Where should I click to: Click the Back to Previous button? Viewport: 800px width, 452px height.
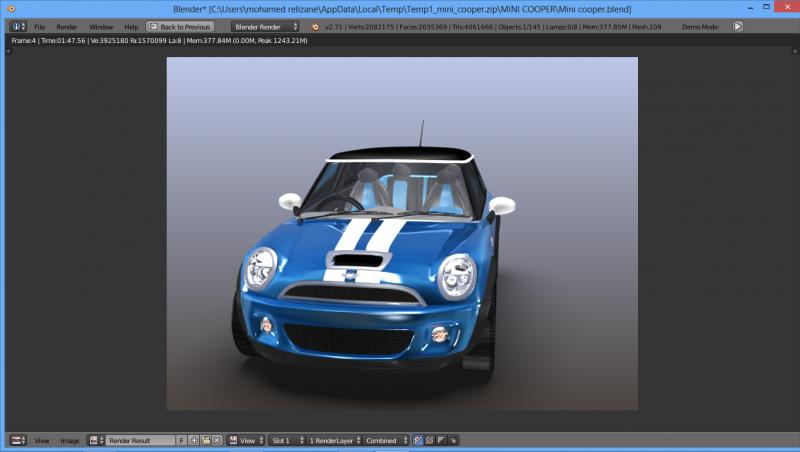tap(180, 27)
